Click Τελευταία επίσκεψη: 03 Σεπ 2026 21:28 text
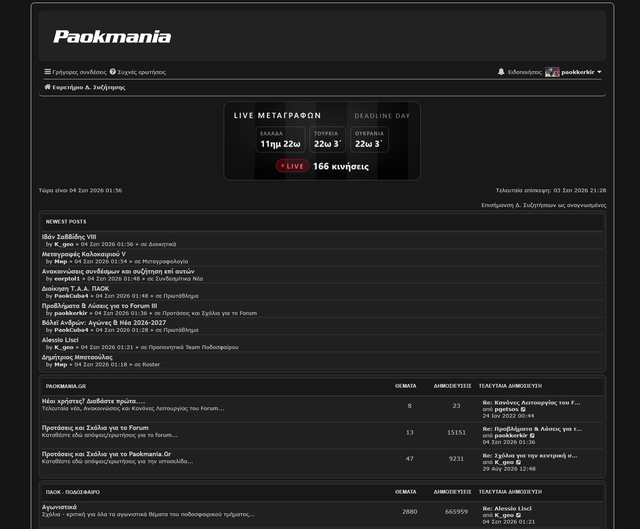 click(x=551, y=191)
